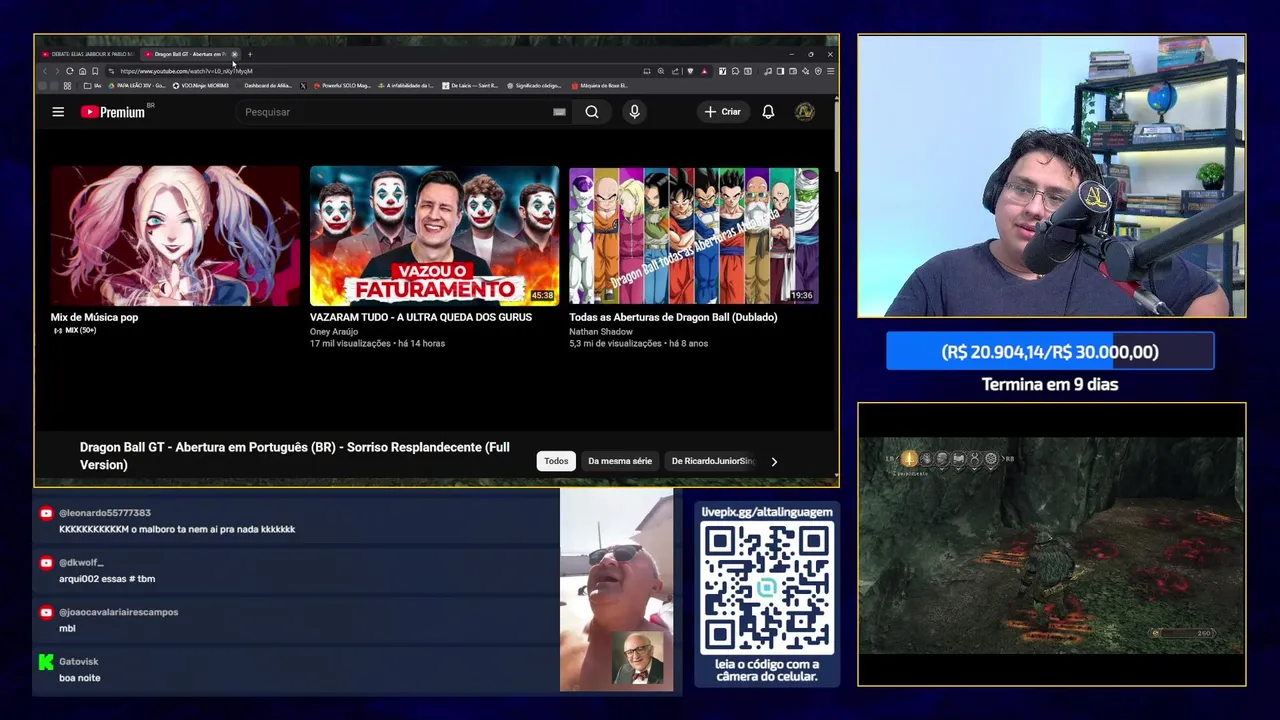Close the Dragon Ball GT browser tab
The width and height of the screenshot is (1280, 720).
click(x=234, y=54)
